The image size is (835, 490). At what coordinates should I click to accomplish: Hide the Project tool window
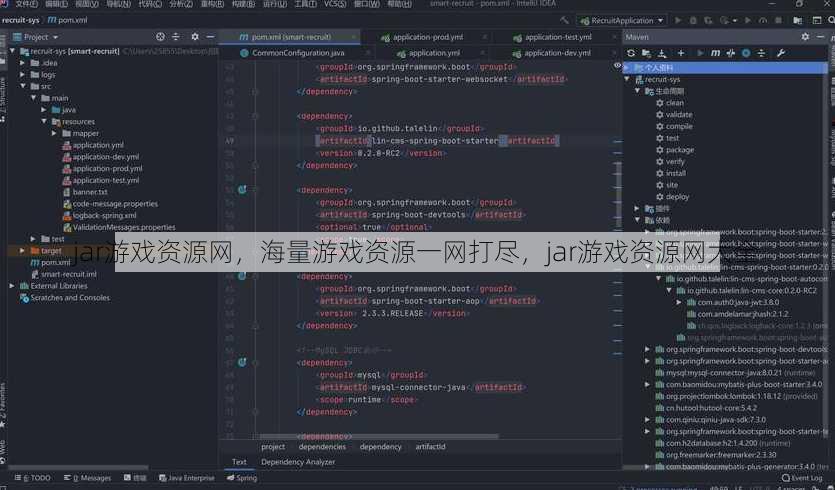coord(210,37)
